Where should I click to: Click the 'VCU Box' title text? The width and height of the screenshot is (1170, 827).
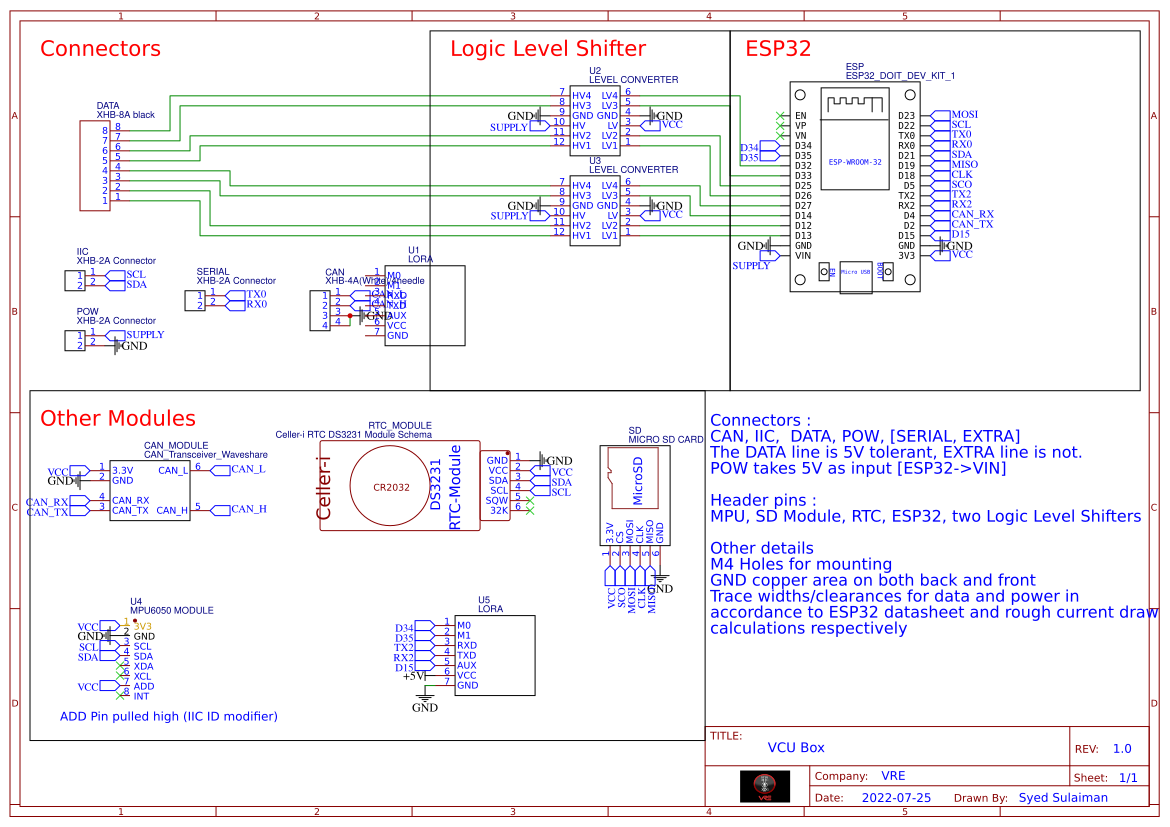[x=796, y=748]
